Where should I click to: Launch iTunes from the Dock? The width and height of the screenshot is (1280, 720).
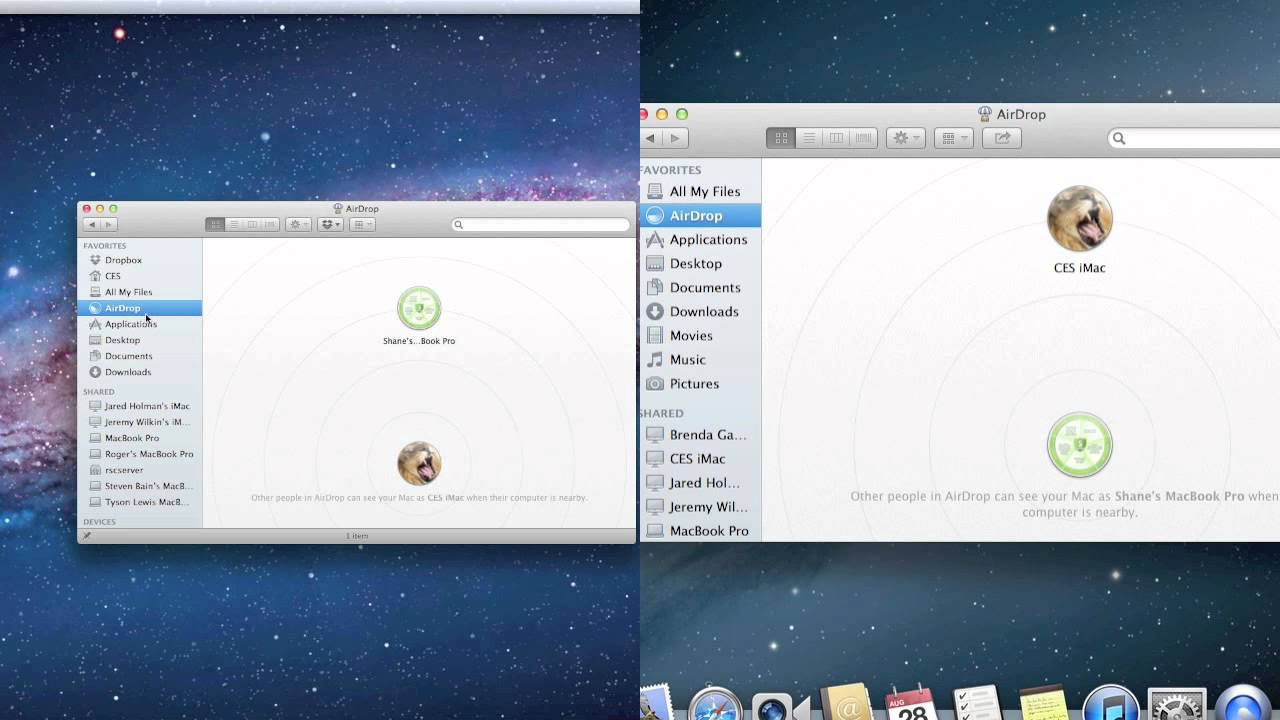tap(1111, 703)
